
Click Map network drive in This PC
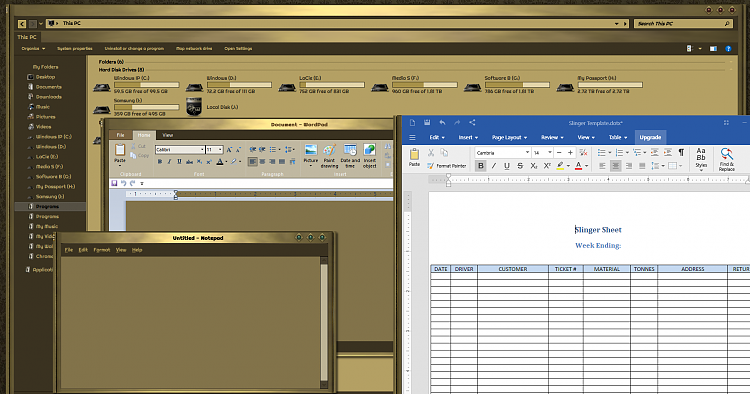(x=194, y=49)
